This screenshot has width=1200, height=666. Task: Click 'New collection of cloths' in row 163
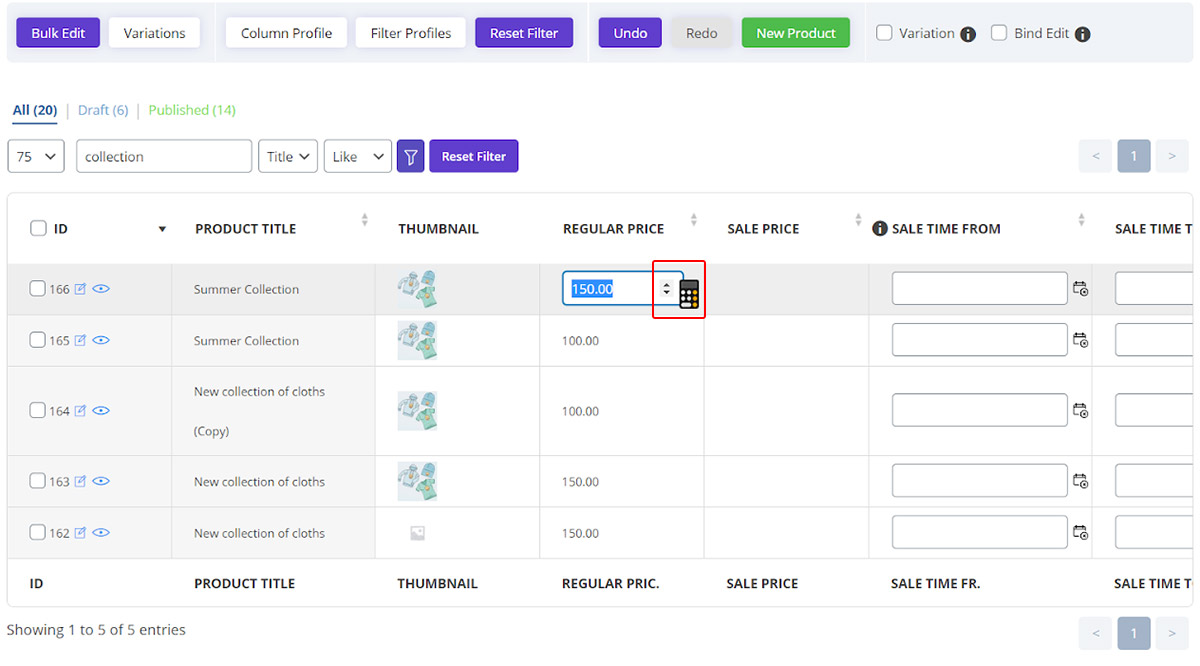[x=259, y=482]
